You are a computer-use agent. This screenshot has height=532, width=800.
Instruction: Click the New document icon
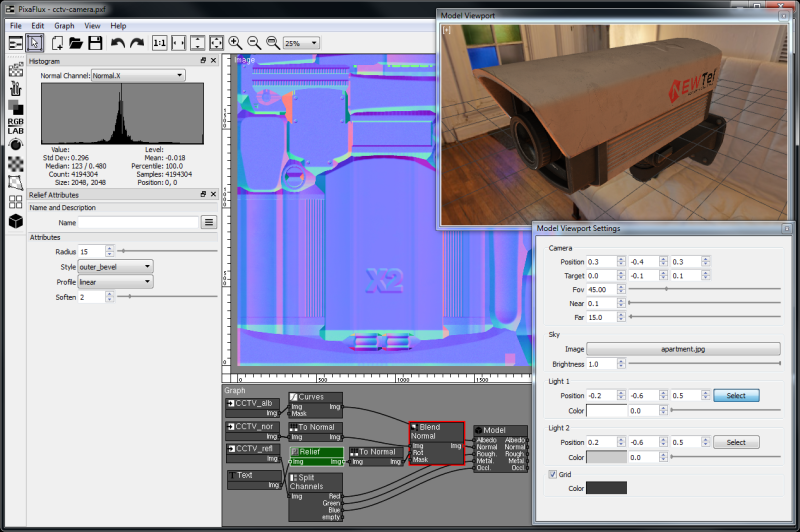point(57,43)
